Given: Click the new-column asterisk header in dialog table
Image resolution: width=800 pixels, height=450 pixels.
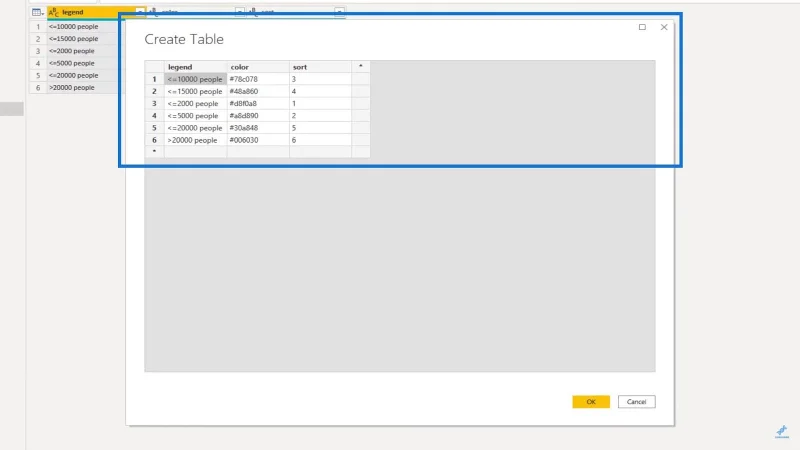Looking at the screenshot, I should pyautogui.click(x=360, y=67).
